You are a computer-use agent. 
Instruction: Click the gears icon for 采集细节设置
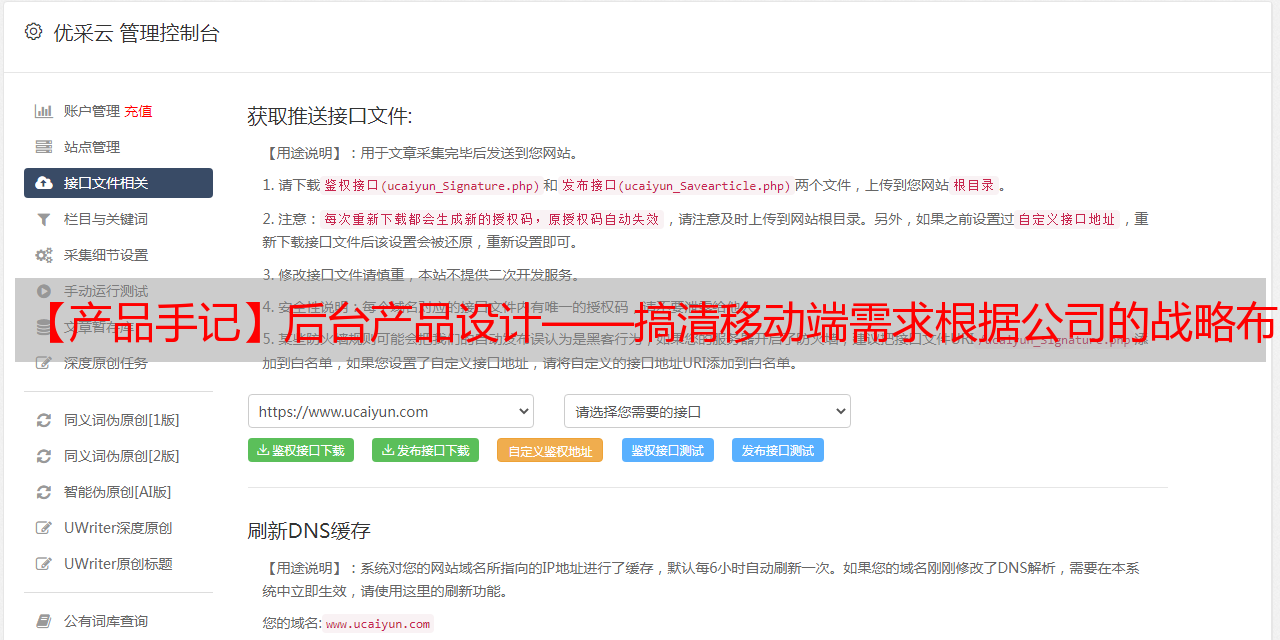[44, 255]
